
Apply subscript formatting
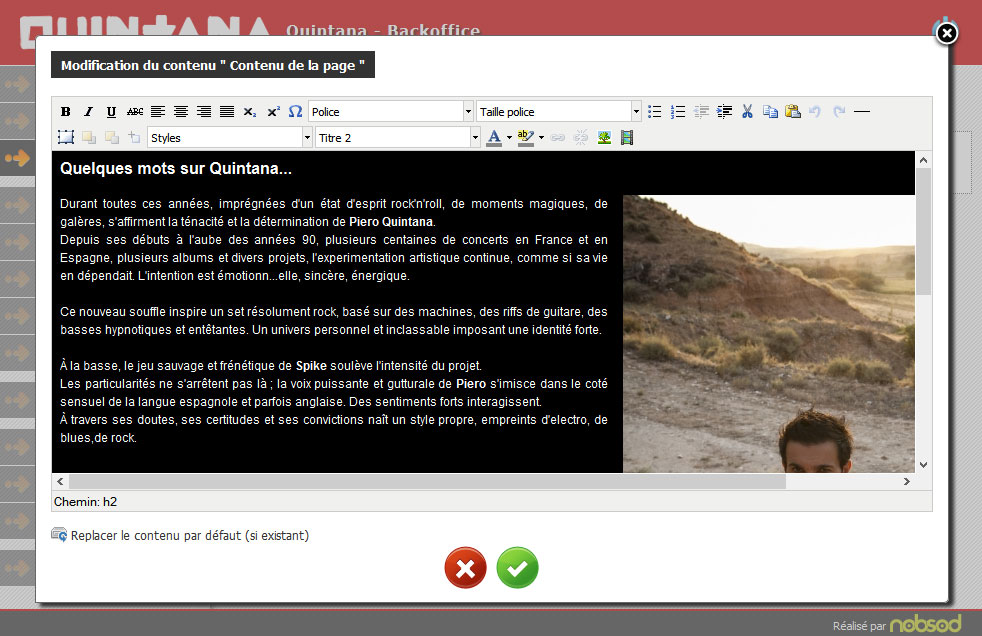click(x=250, y=111)
